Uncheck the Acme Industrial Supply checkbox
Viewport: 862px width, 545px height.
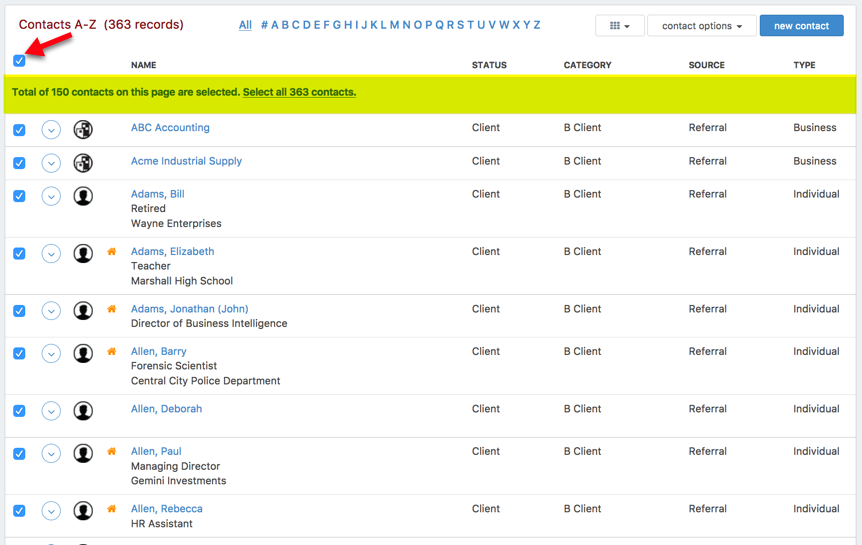tap(19, 163)
